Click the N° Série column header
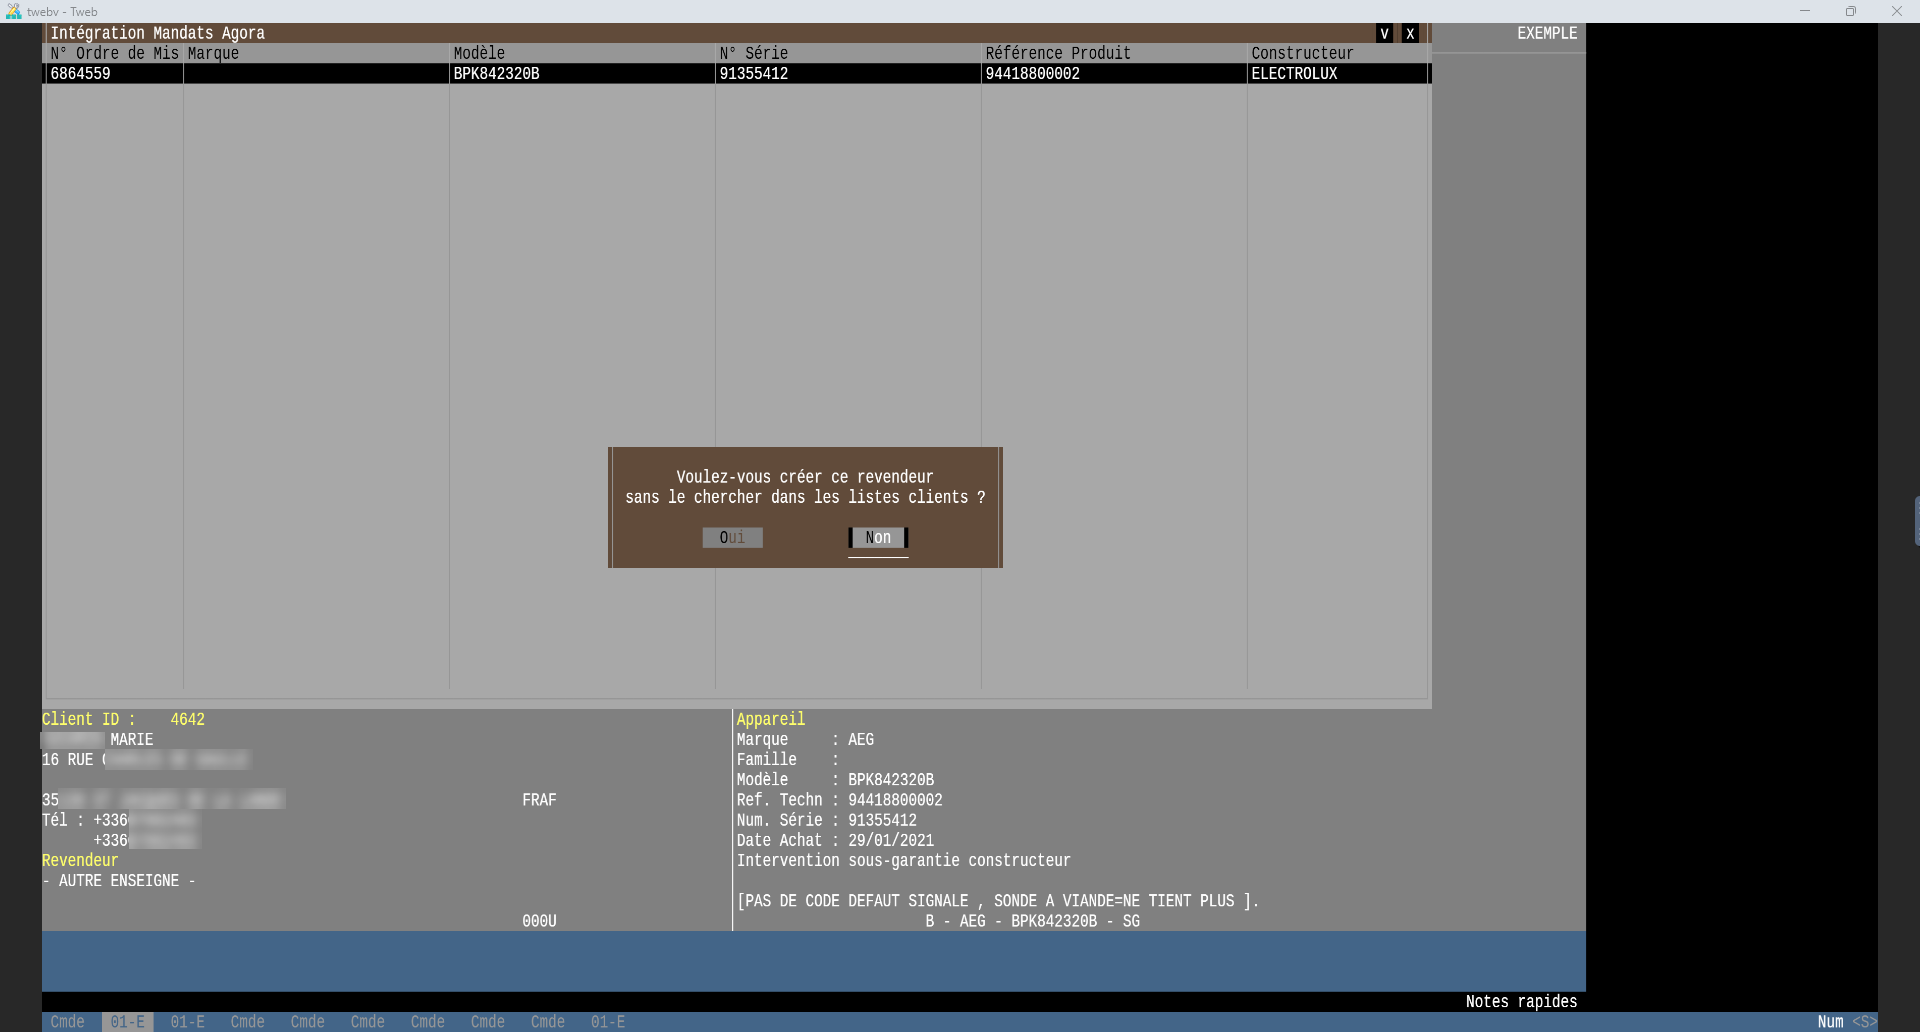The image size is (1920, 1032). 754,53
